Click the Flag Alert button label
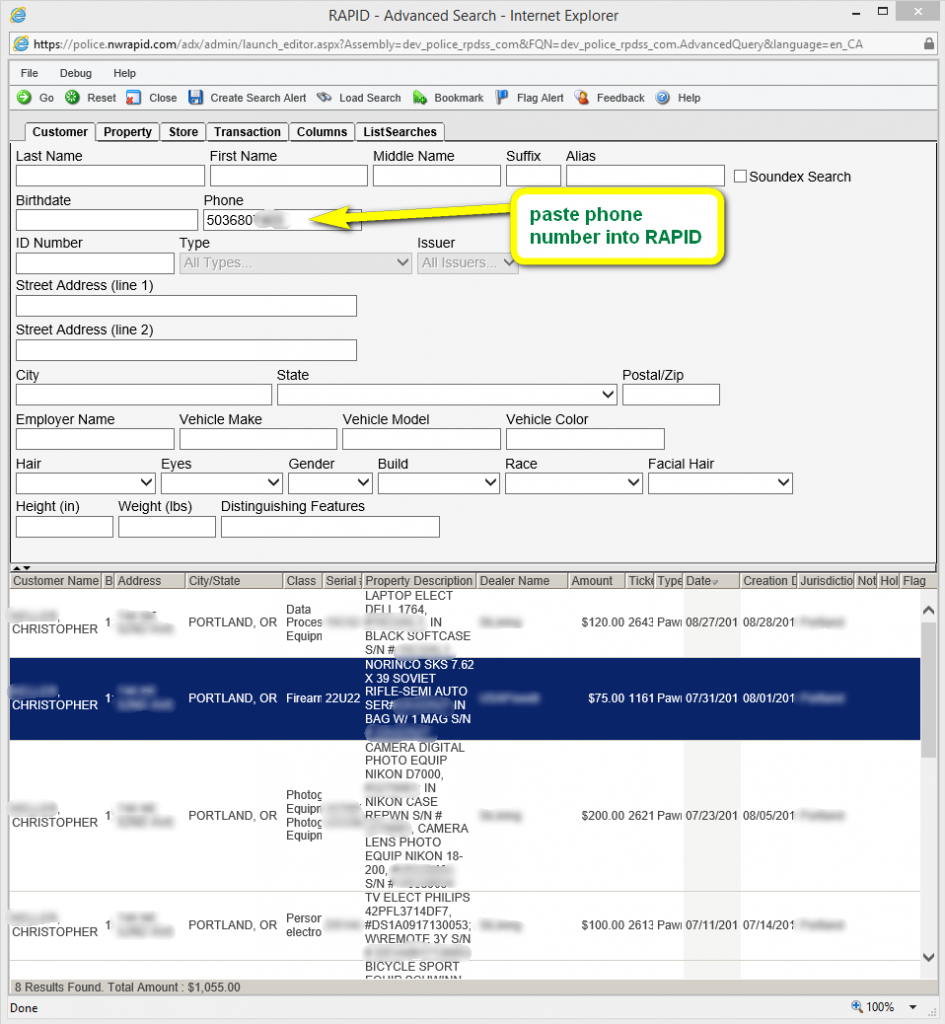945x1024 pixels. (x=540, y=98)
